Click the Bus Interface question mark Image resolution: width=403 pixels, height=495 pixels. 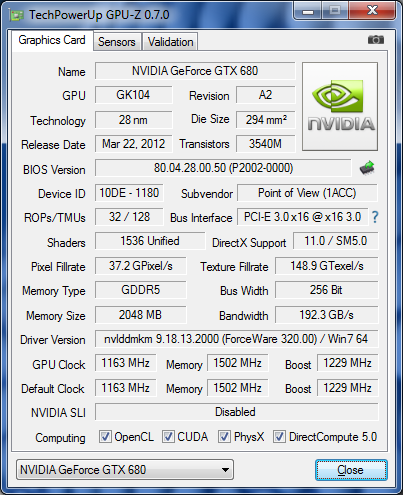pyautogui.click(x=375, y=217)
